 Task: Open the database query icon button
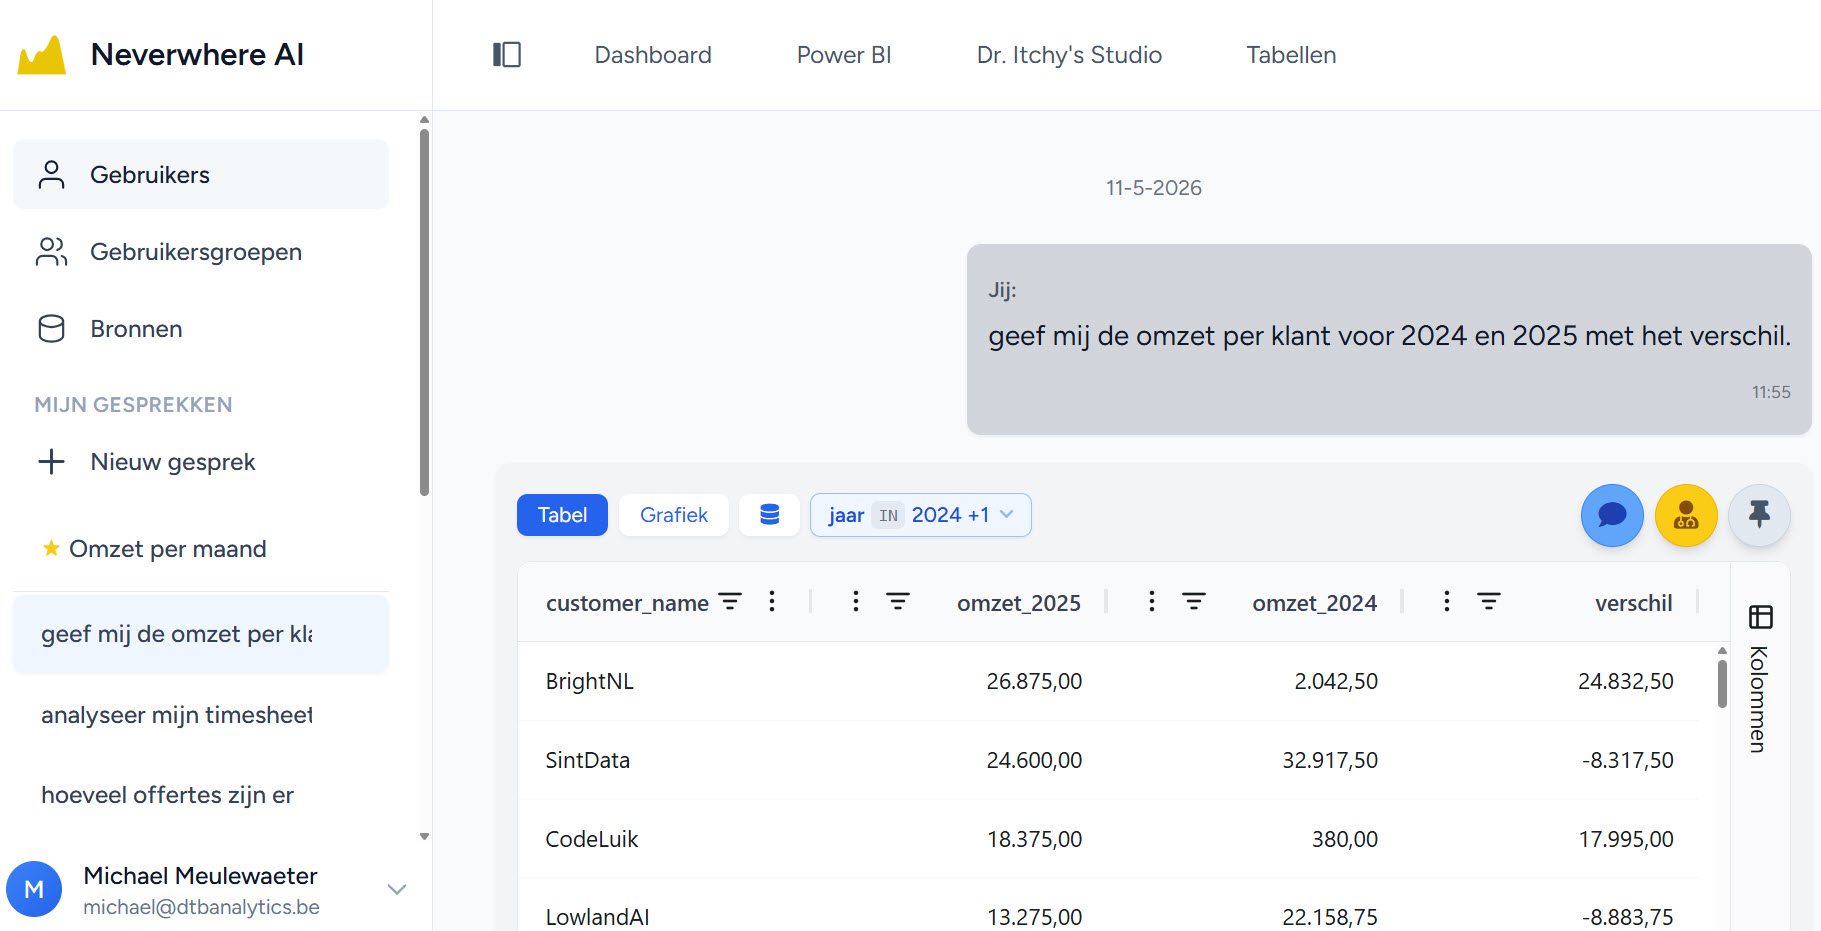coord(769,515)
